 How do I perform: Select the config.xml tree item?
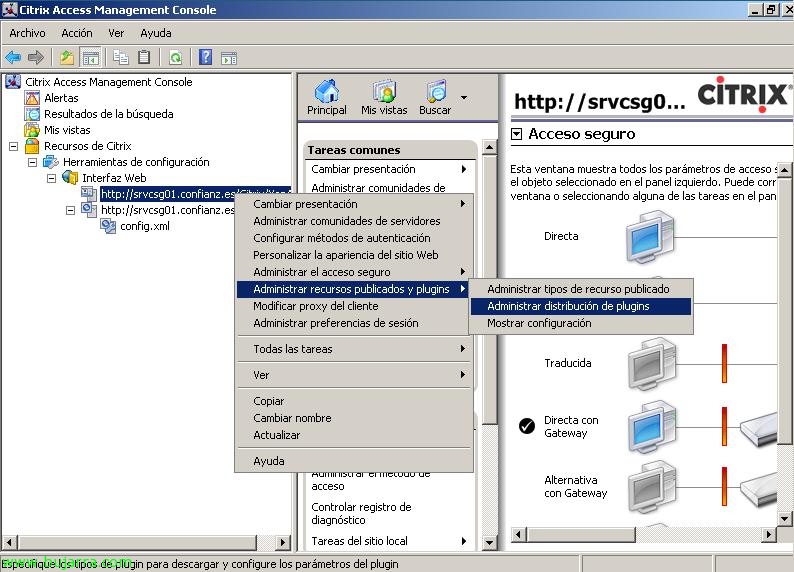pos(145,226)
